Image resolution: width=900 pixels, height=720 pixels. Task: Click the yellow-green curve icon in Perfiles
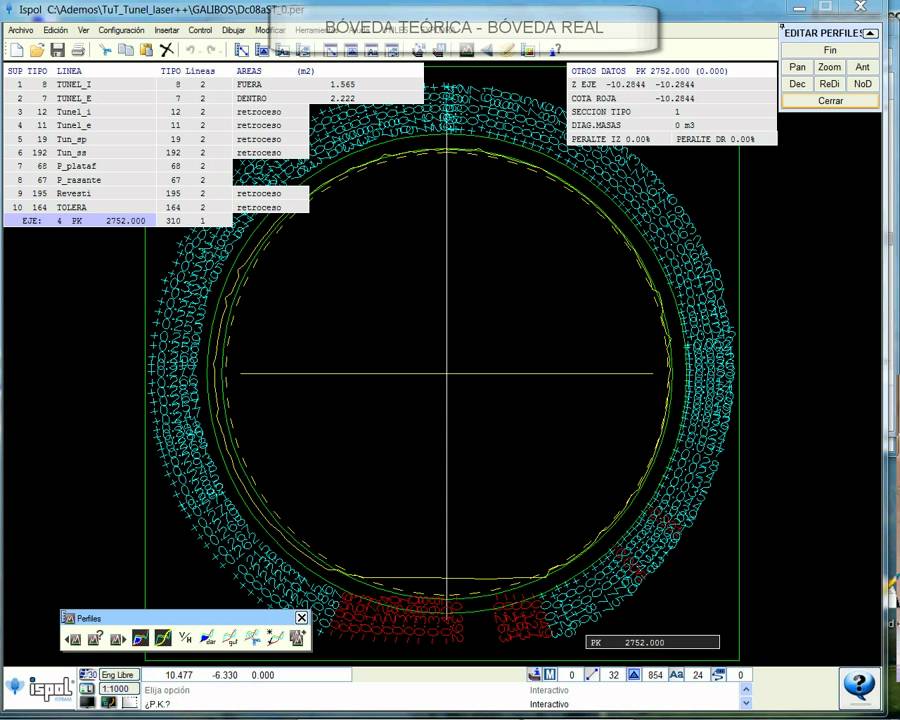coord(162,638)
